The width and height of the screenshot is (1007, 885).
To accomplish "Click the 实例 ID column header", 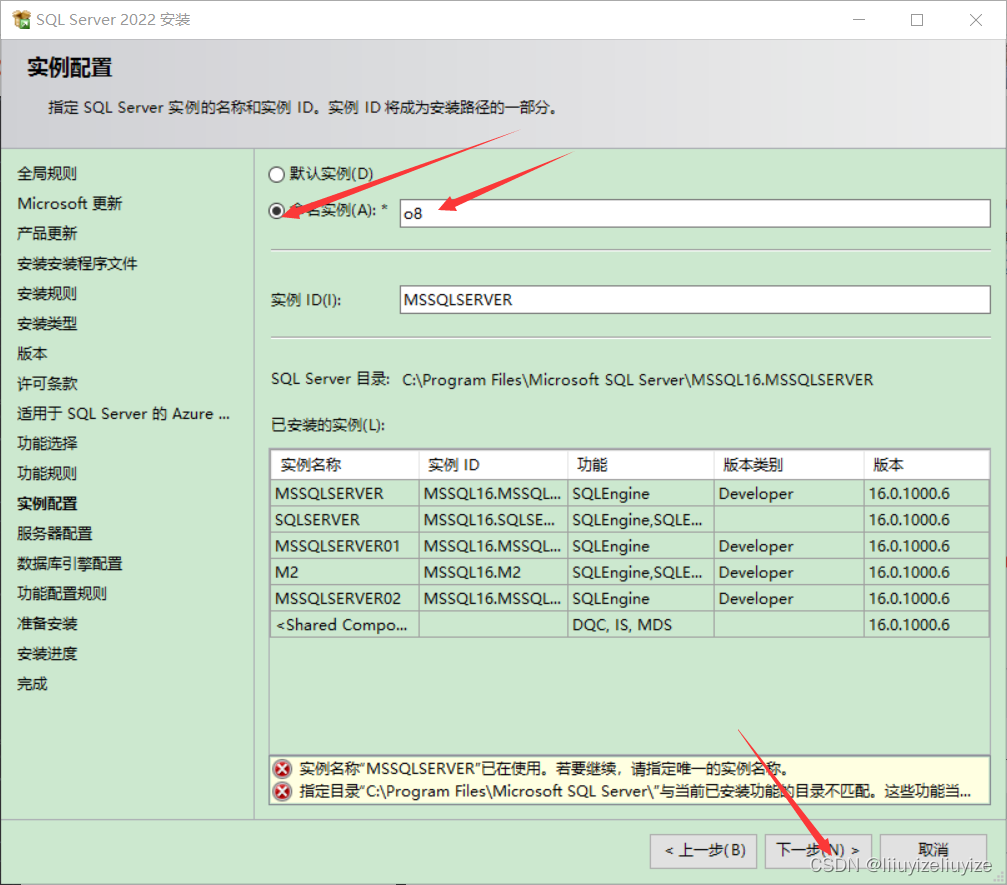I will [493, 465].
